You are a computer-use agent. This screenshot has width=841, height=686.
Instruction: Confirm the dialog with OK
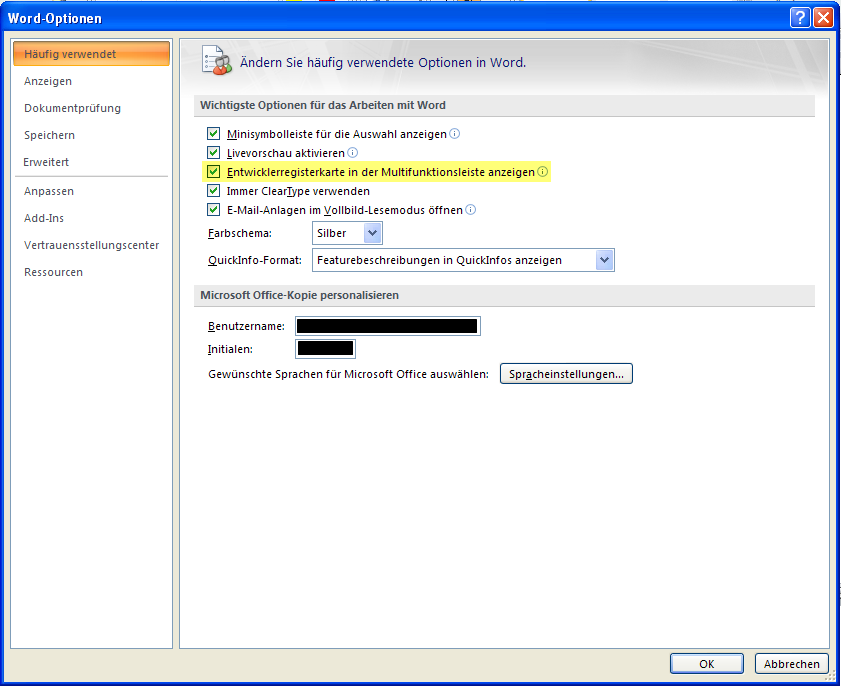pyautogui.click(x=706, y=663)
